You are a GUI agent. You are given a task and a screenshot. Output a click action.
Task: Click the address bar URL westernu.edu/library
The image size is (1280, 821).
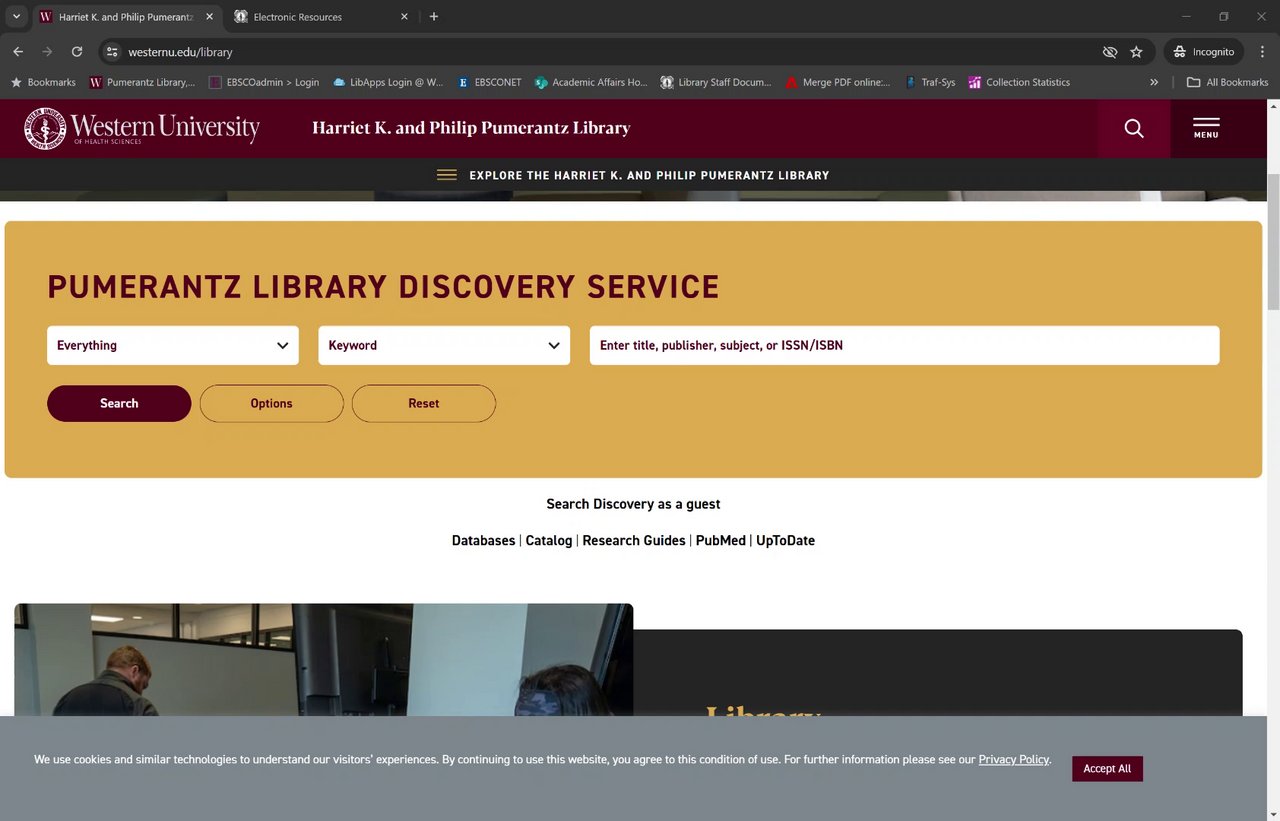(x=180, y=52)
